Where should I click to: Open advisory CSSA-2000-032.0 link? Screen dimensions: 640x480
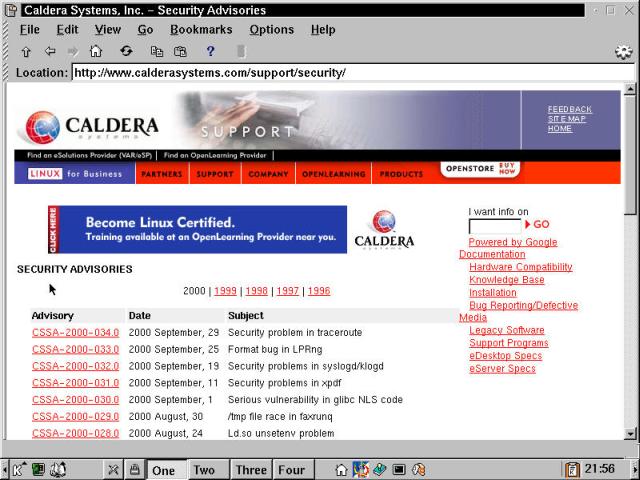(x=76, y=366)
